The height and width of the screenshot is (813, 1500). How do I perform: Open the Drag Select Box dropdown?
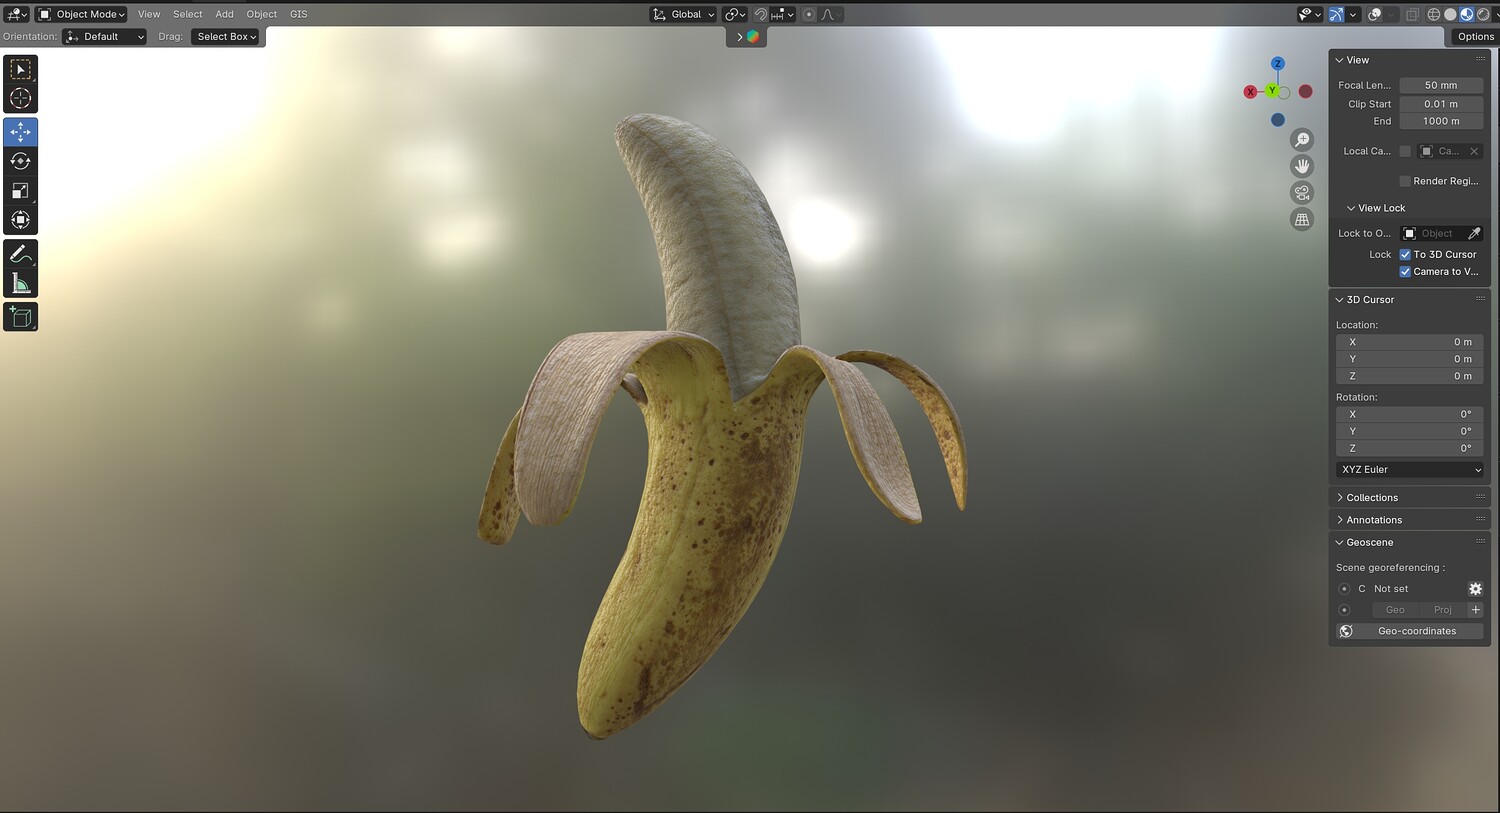coord(226,37)
